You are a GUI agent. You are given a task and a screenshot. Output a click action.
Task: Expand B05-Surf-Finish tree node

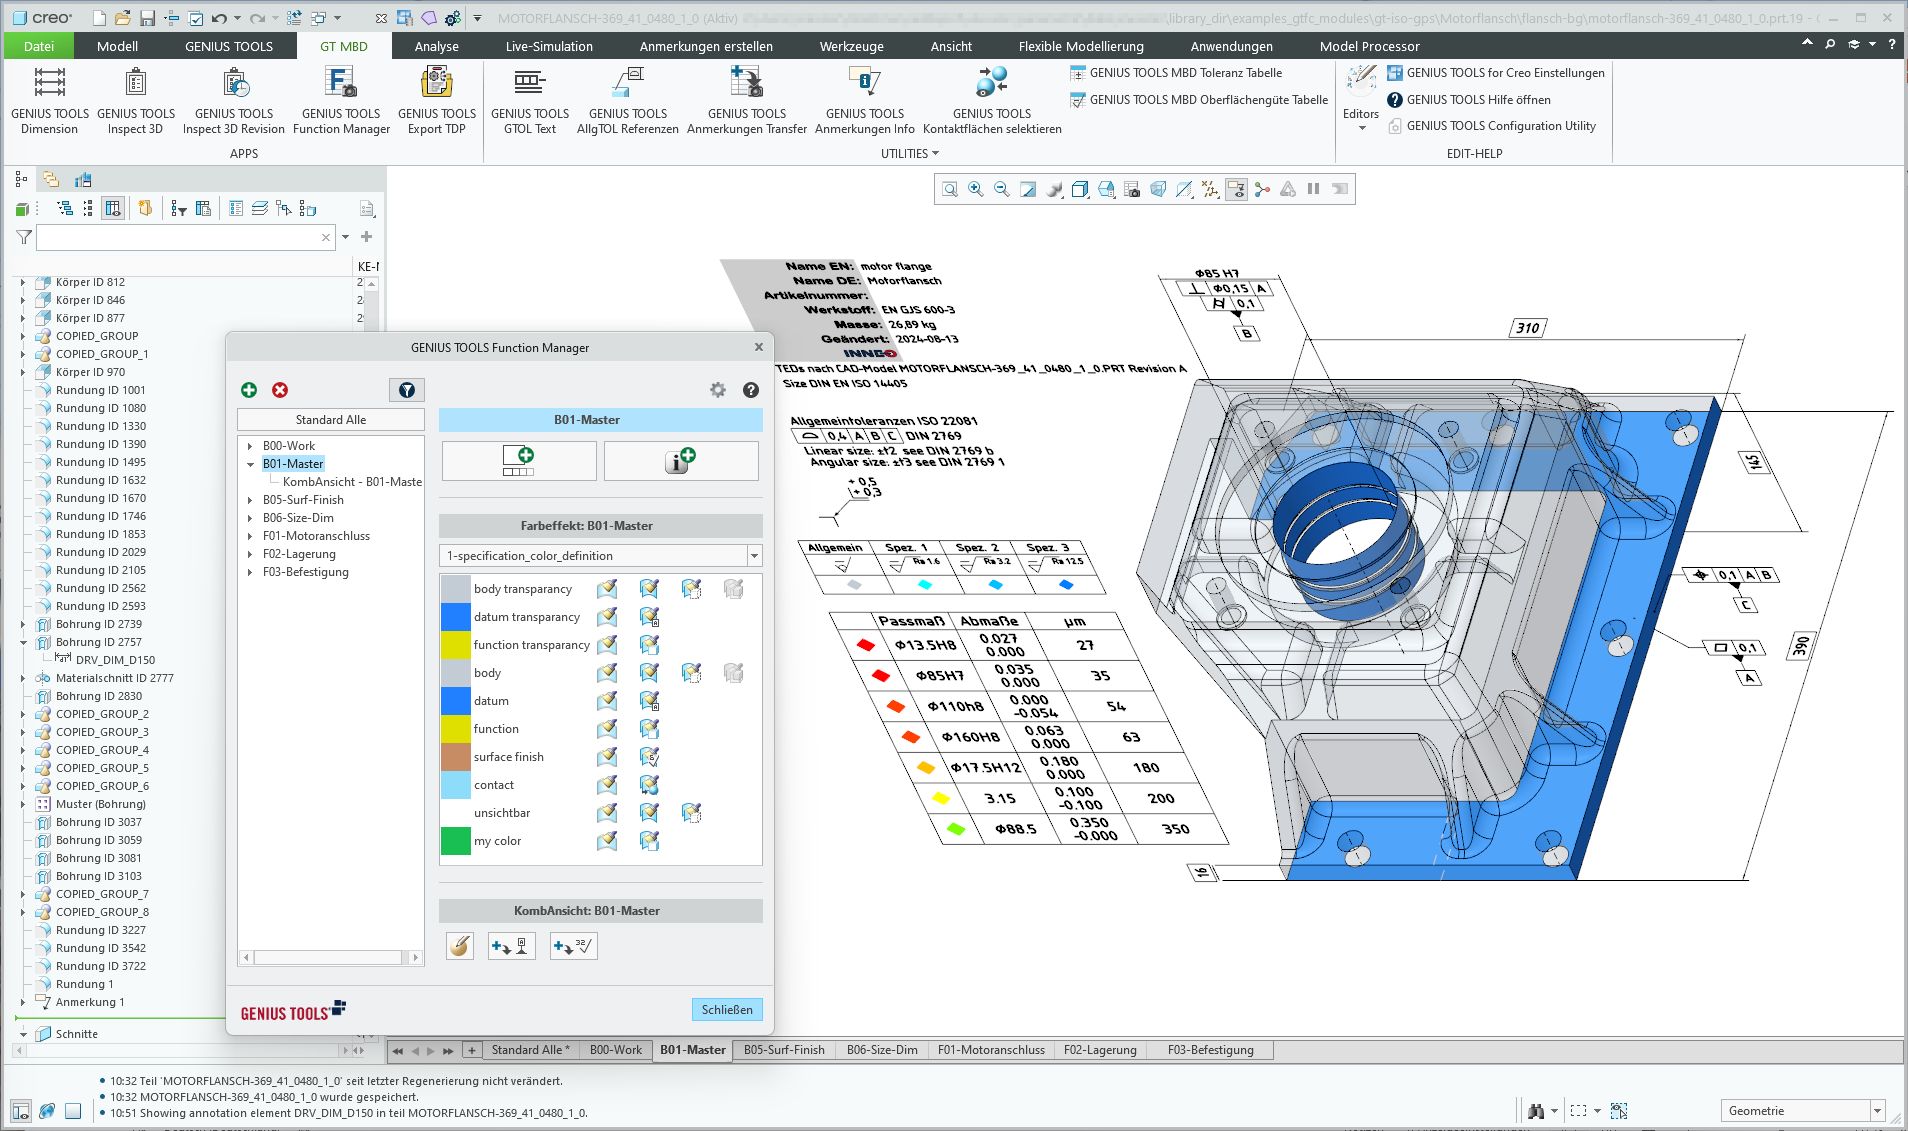251,500
